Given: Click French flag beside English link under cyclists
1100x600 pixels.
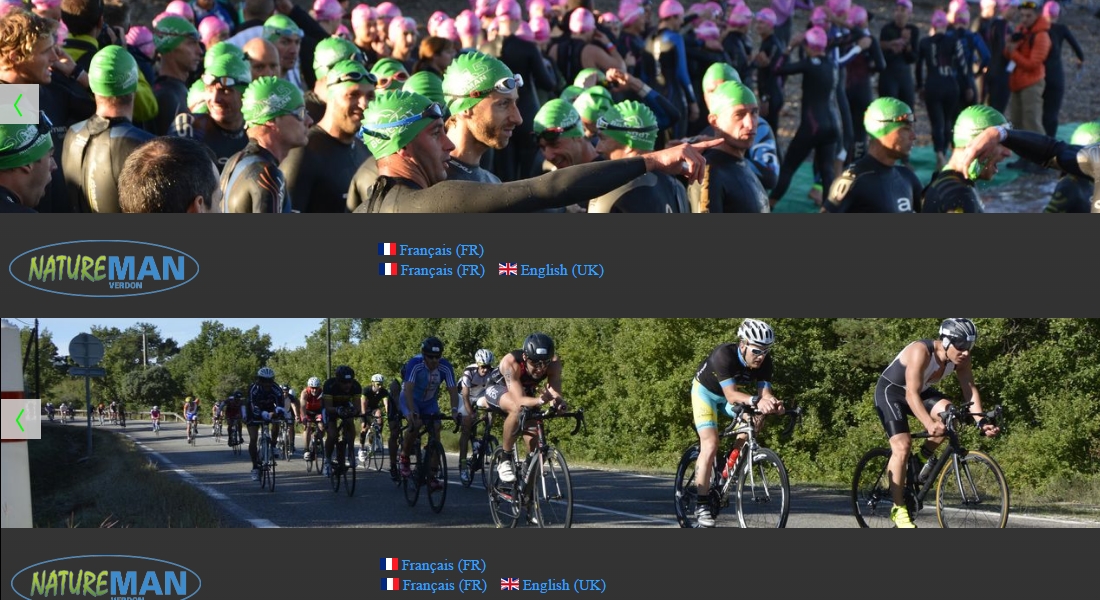Looking at the screenshot, I should point(391,584).
